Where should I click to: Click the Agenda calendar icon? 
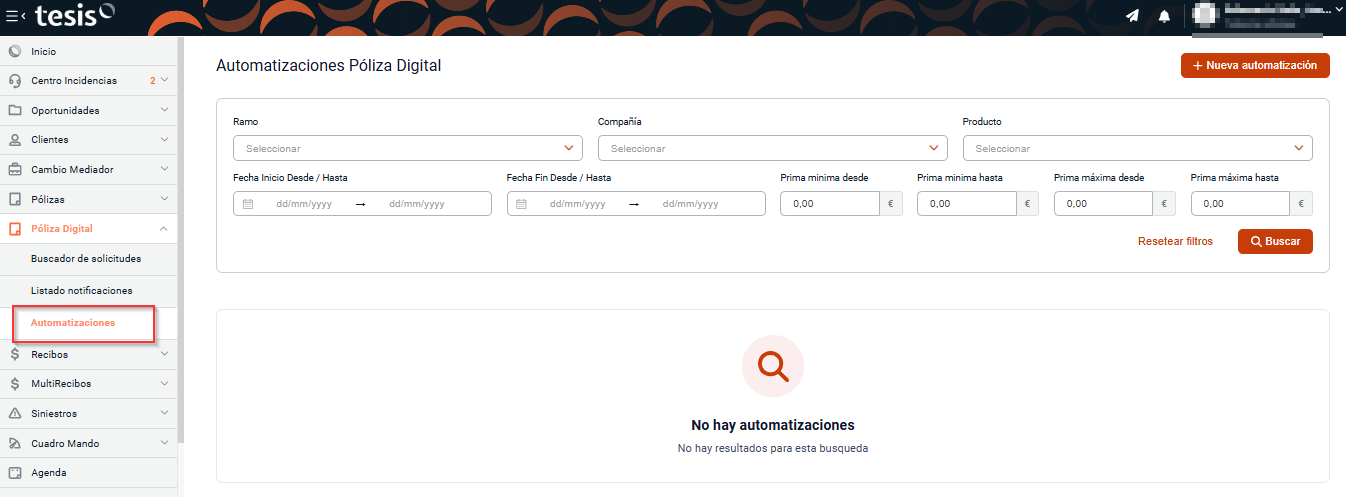coord(15,473)
